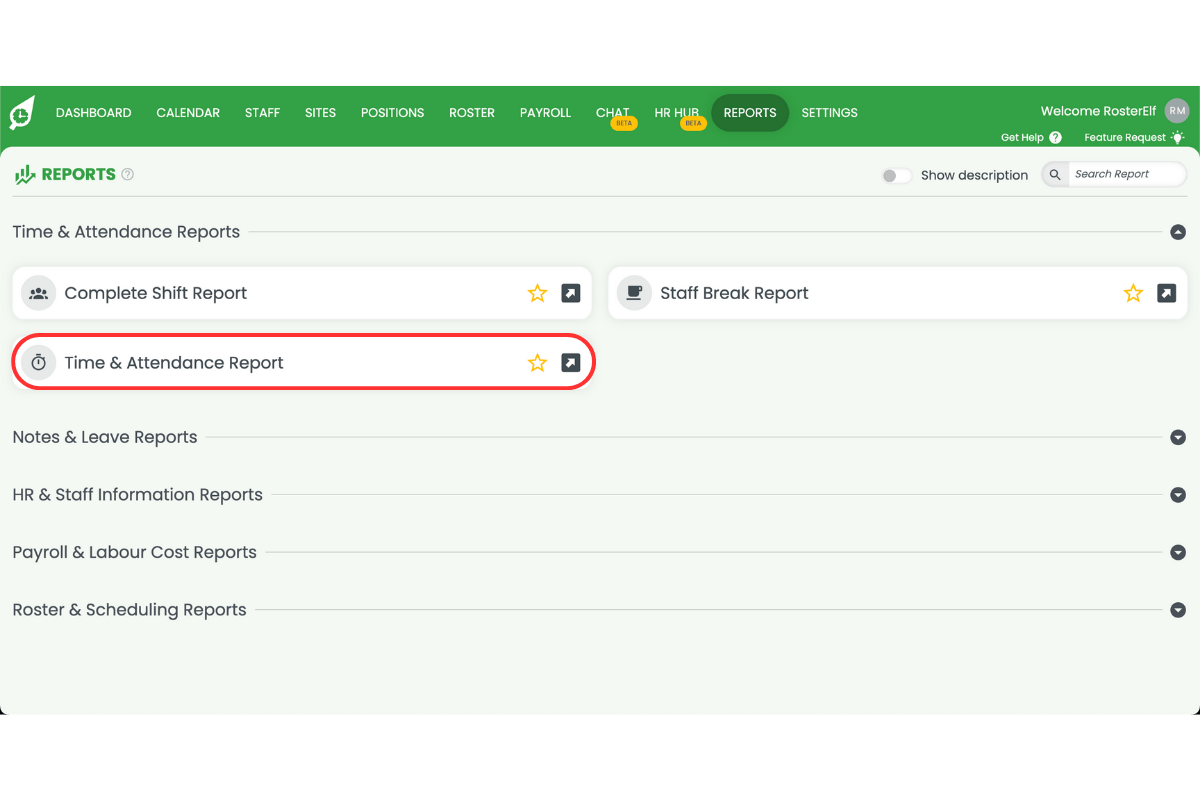Unfavorite the Time & Attendance Report star

coord(537,362)
